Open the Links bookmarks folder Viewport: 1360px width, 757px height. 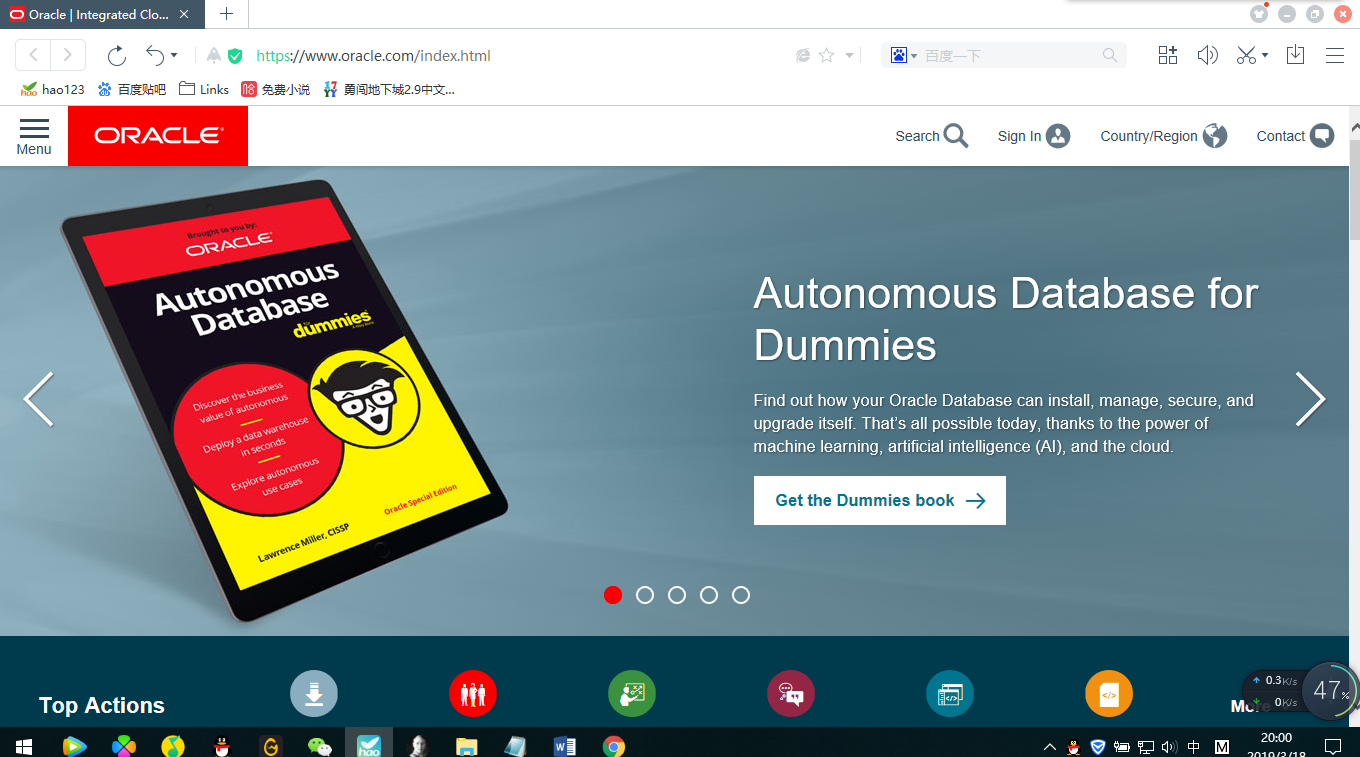click(x=204, y=89)
